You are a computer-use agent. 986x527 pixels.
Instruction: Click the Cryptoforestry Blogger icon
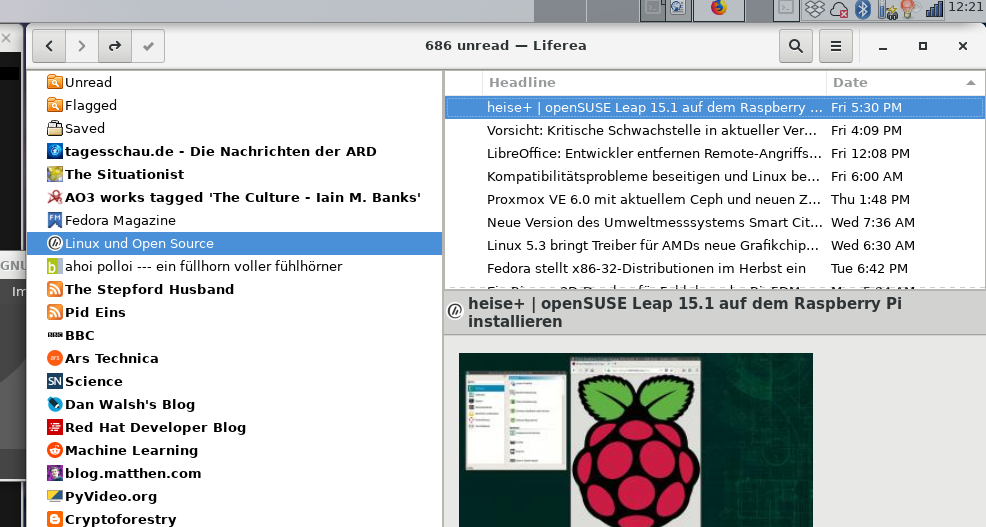coord(55,519)
